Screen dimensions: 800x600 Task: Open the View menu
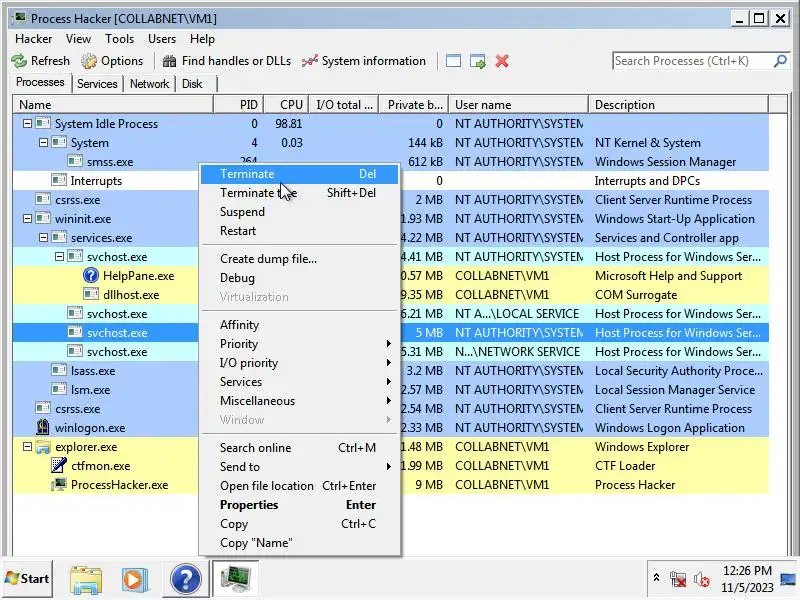coord(78,39)
